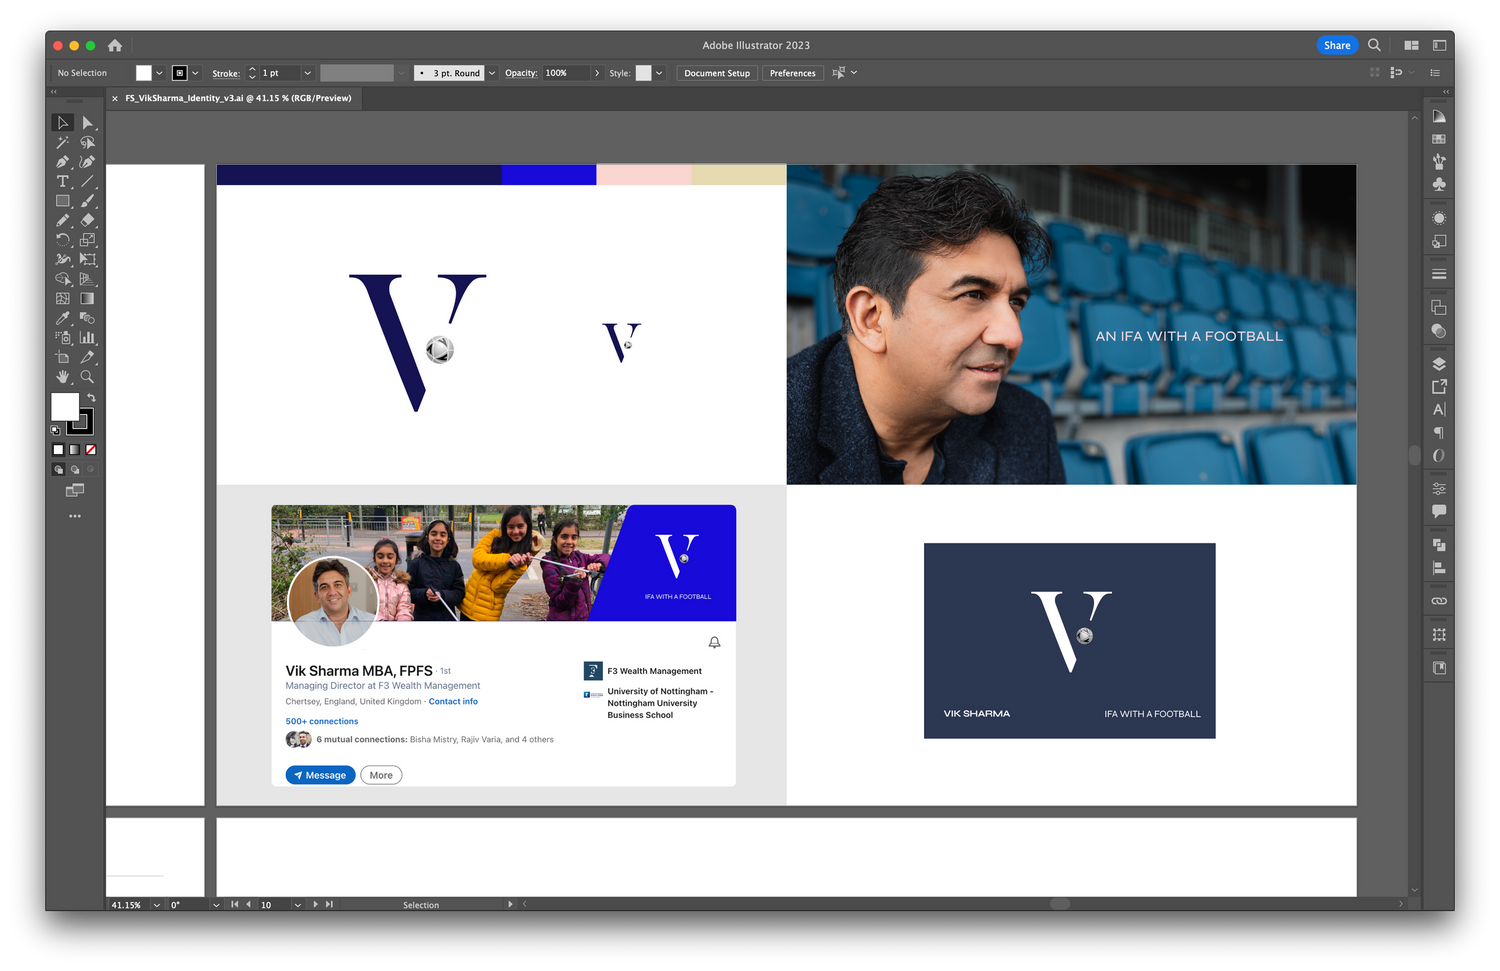Set paint mode to None
This screenshot has width=1500, height=971.
coord(90,450)
